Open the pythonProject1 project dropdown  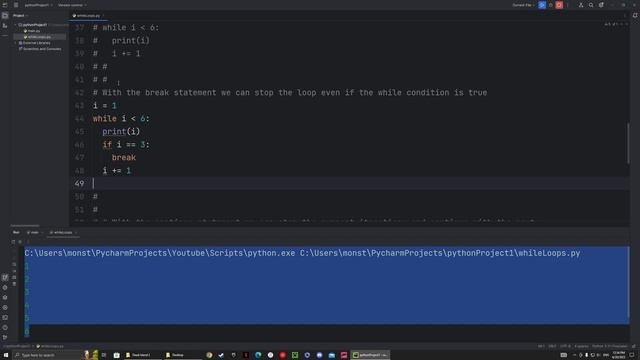point(38,5)
